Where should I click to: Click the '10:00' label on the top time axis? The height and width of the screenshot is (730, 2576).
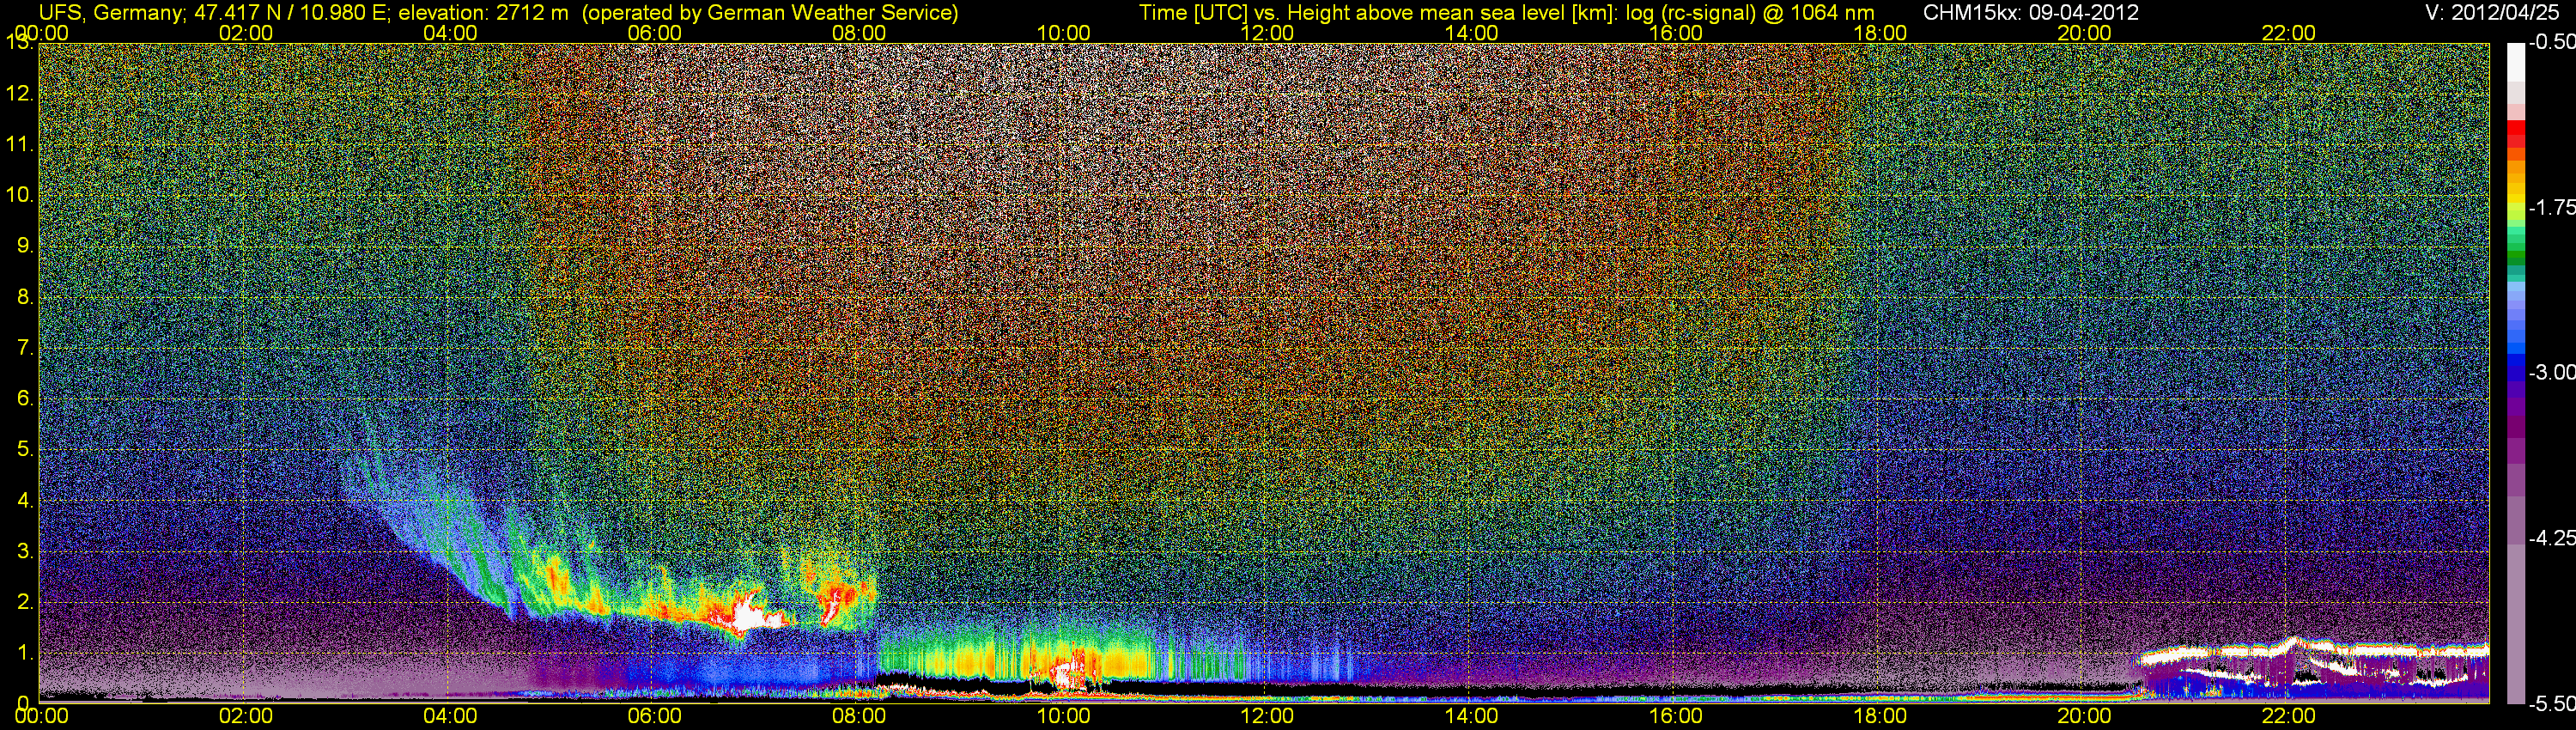point(1063,33)
